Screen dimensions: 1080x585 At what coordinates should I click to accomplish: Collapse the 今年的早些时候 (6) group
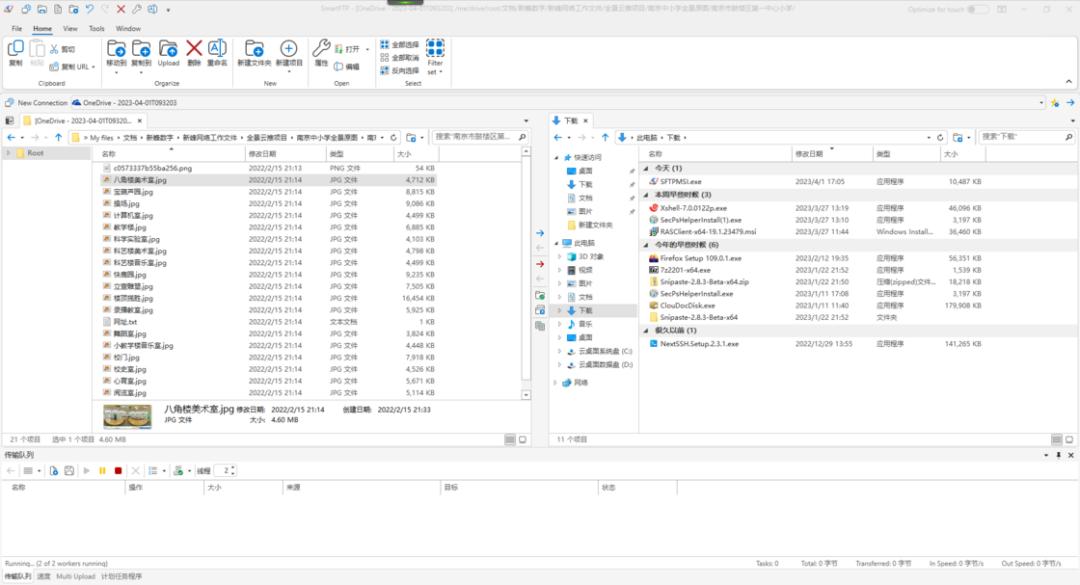(646, 245)
